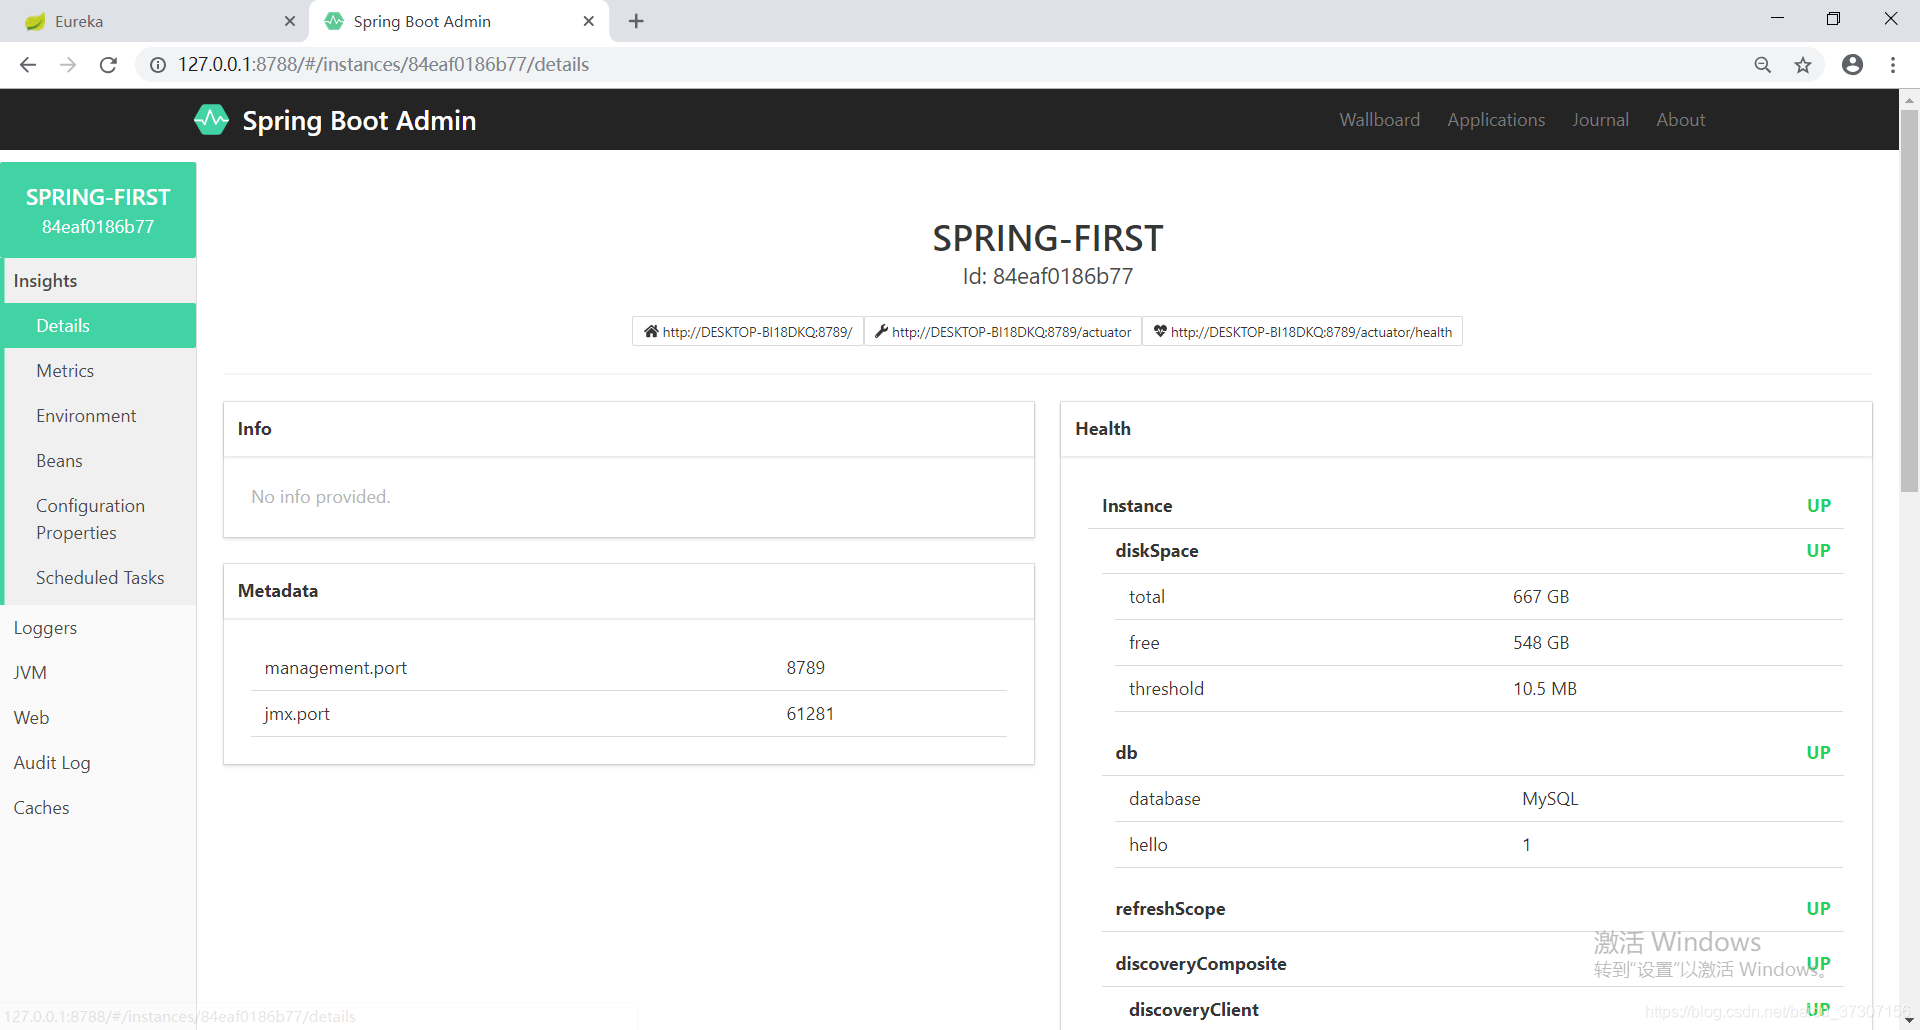Click the discoveryClient health entry
Screen dimensions: 1920x1030
1479,1010
